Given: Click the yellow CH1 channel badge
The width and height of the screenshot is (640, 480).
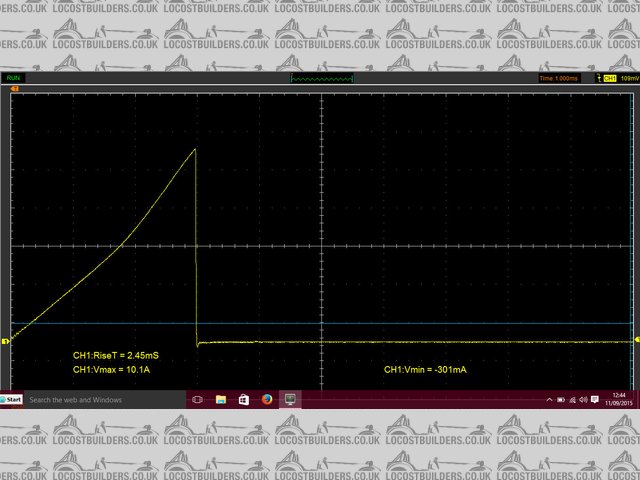Looking at the screenshot, I should (610, 77).
